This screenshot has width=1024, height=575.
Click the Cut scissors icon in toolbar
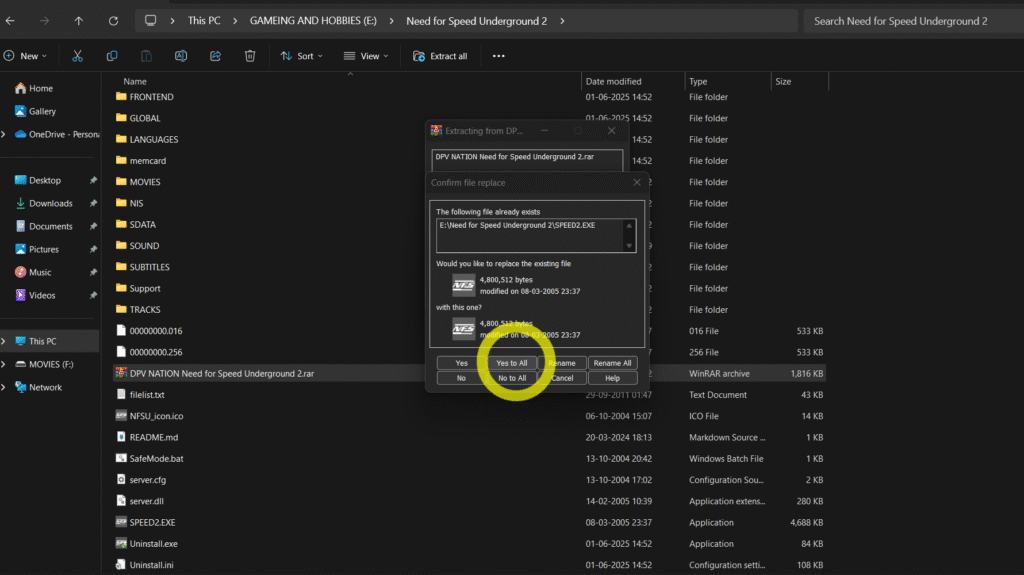coord(77,56)
